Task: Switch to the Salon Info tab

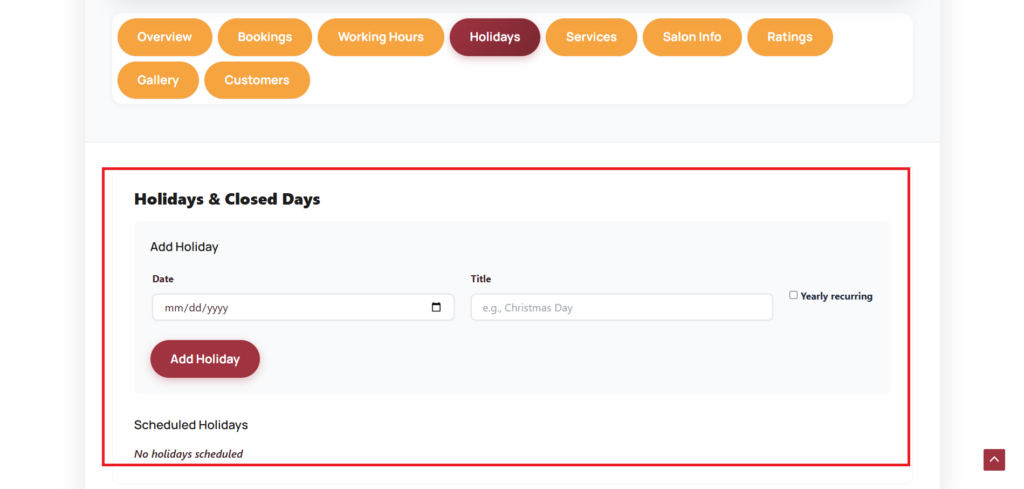Action: [692, 37]
